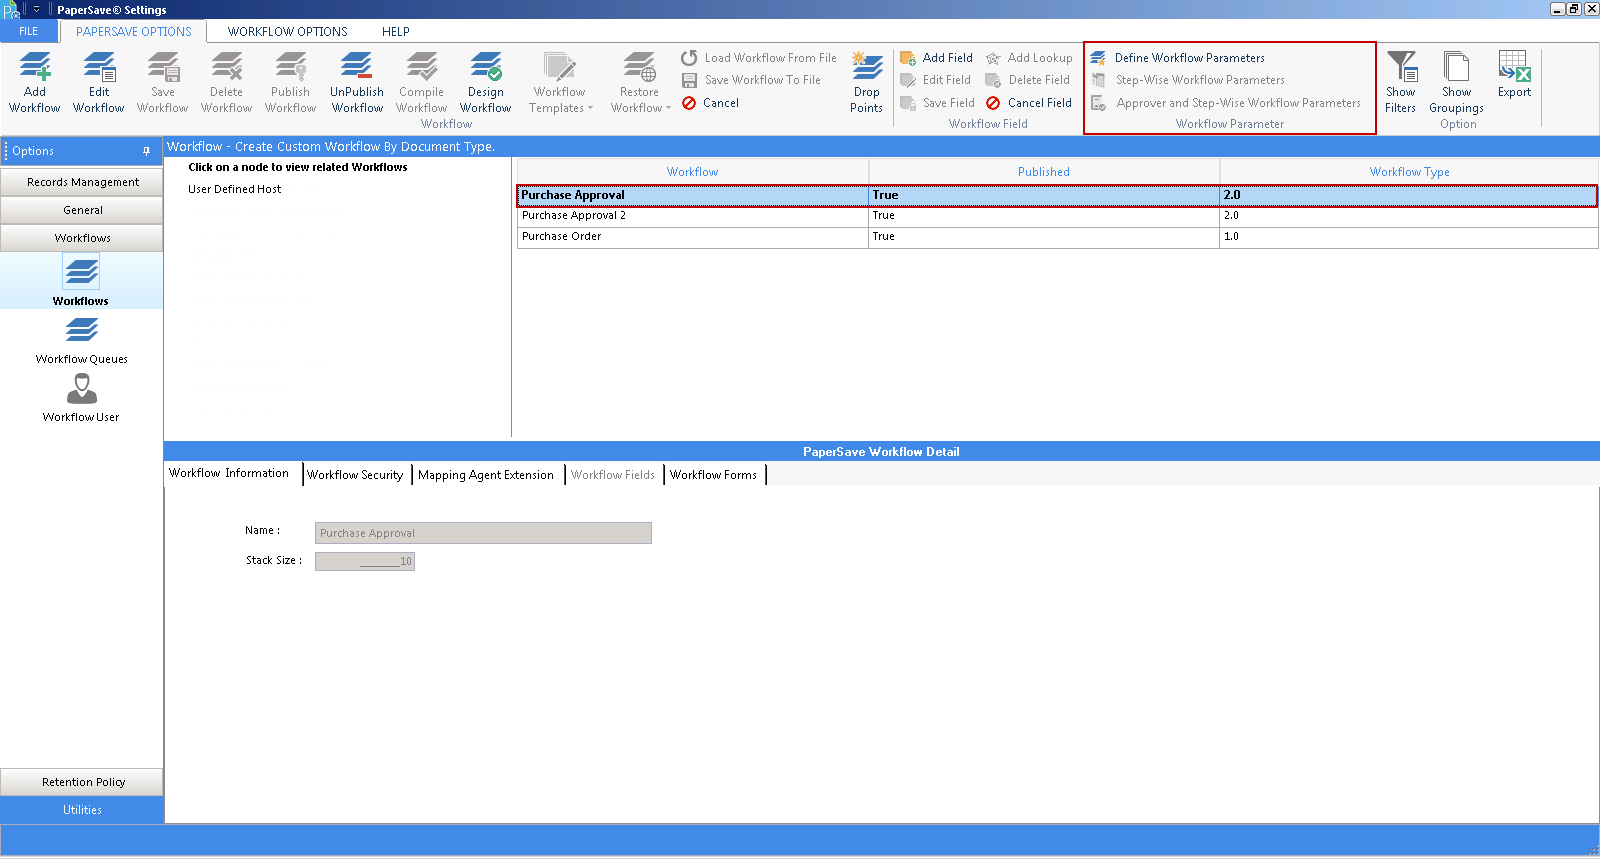Open the Restore Workflow dropdown

pos(640,82)
